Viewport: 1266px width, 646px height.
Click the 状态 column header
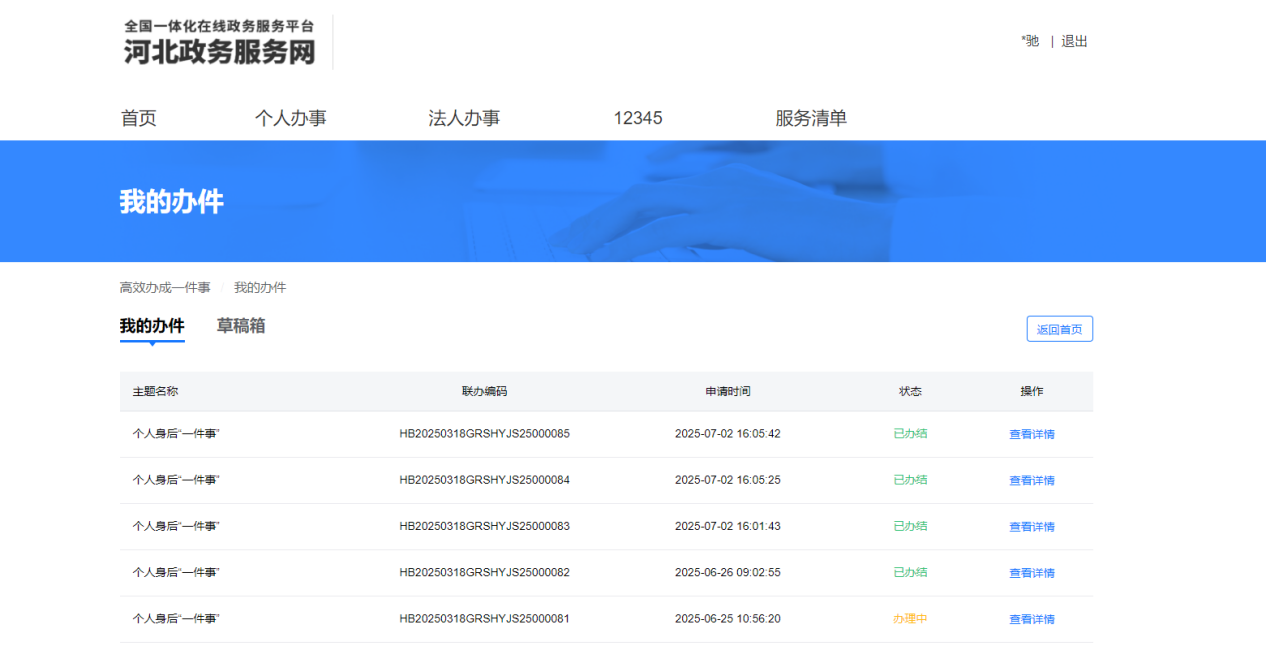point(910,391)
